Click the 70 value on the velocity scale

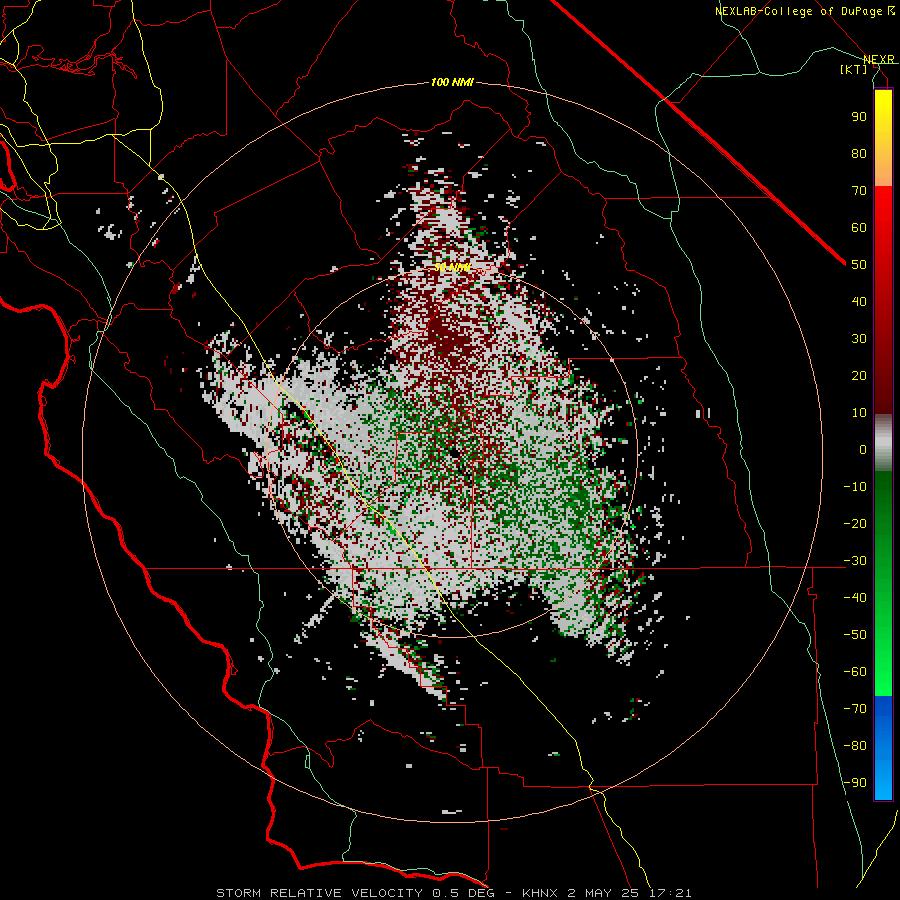point(859,191)
